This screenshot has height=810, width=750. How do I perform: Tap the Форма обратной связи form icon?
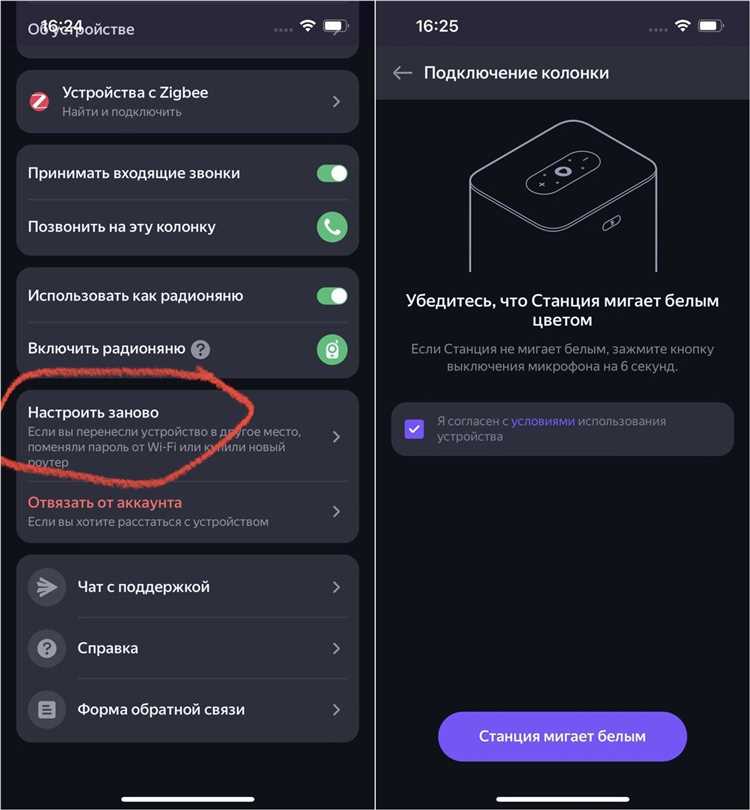[46, 710]
